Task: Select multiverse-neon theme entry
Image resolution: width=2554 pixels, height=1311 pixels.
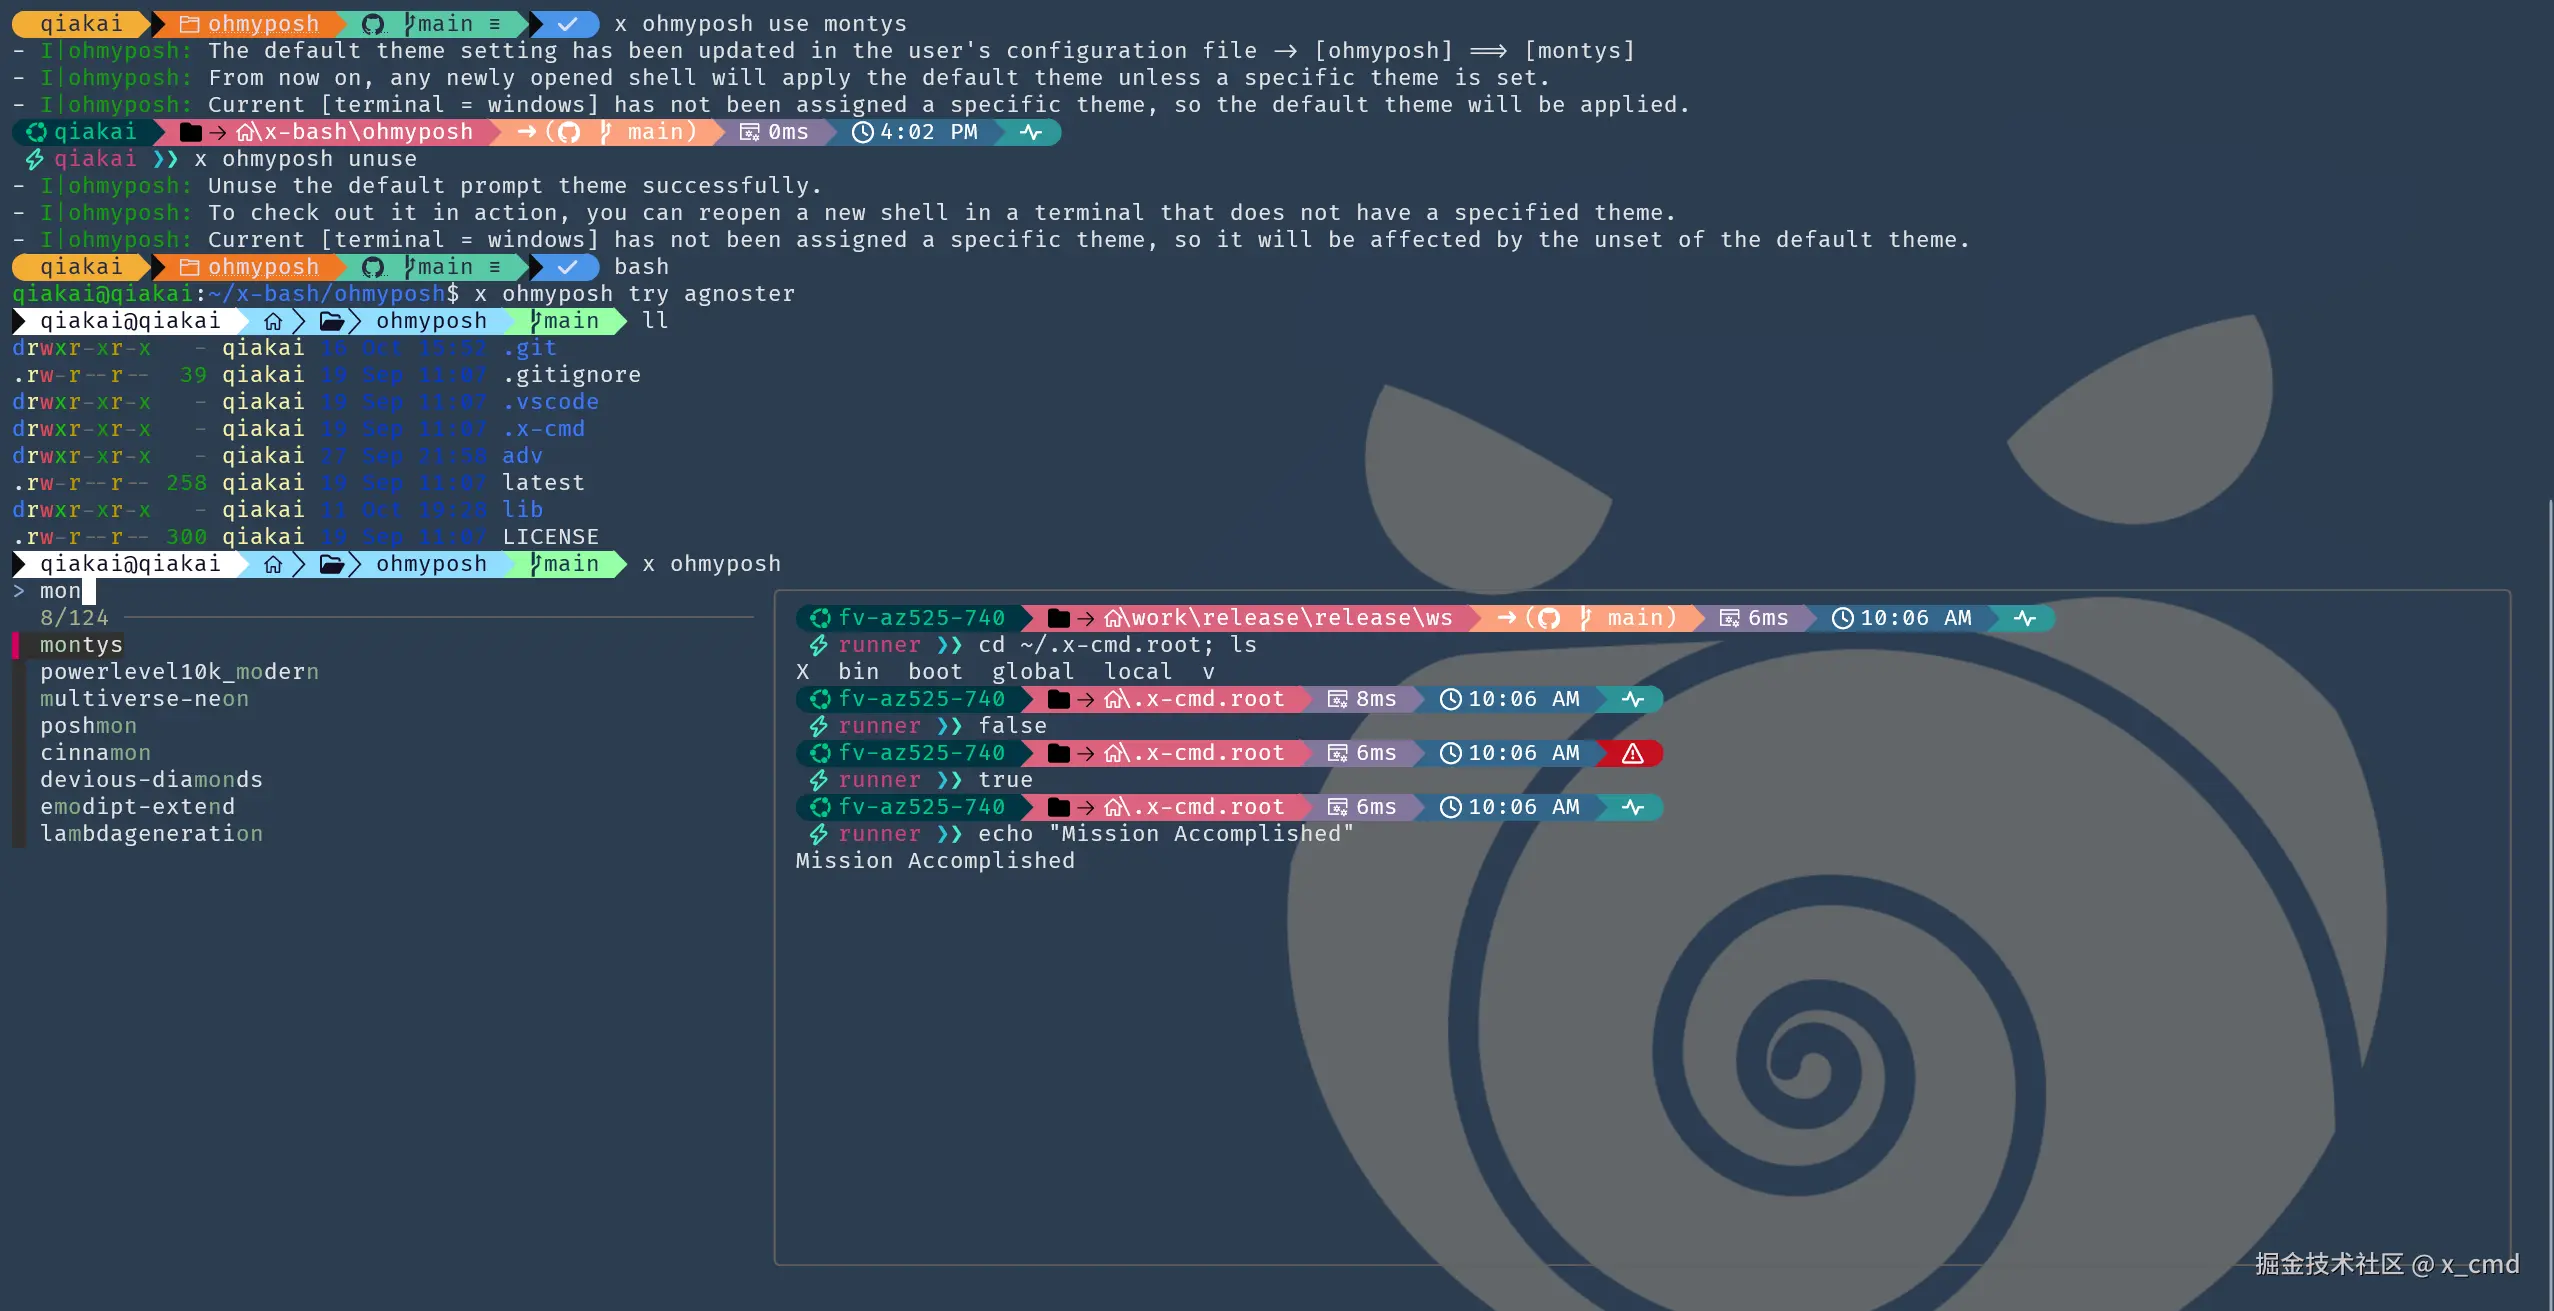Action: [x=144, y=699]
